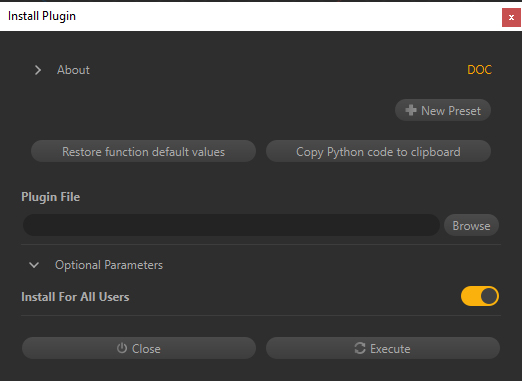Click the Plugin File label
Image resolution: width=522 pixels, height=381 pixels.
(51, 197)
